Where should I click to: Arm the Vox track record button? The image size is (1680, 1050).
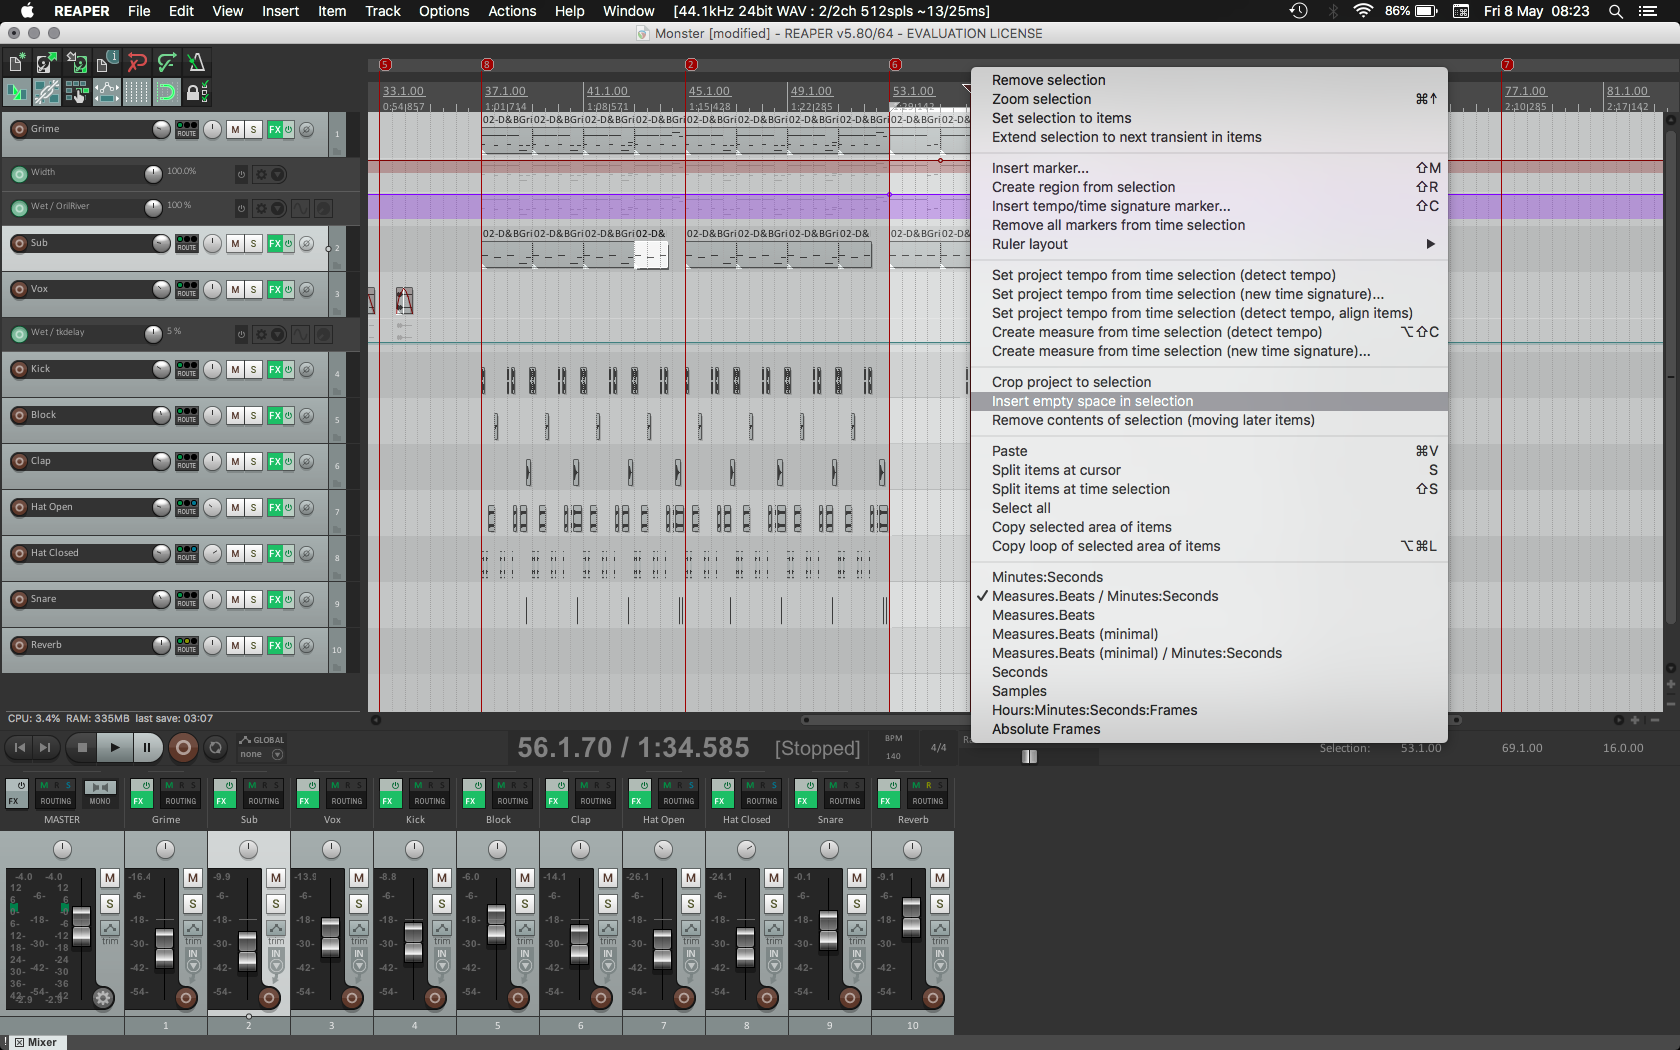[x=19, y=290]
